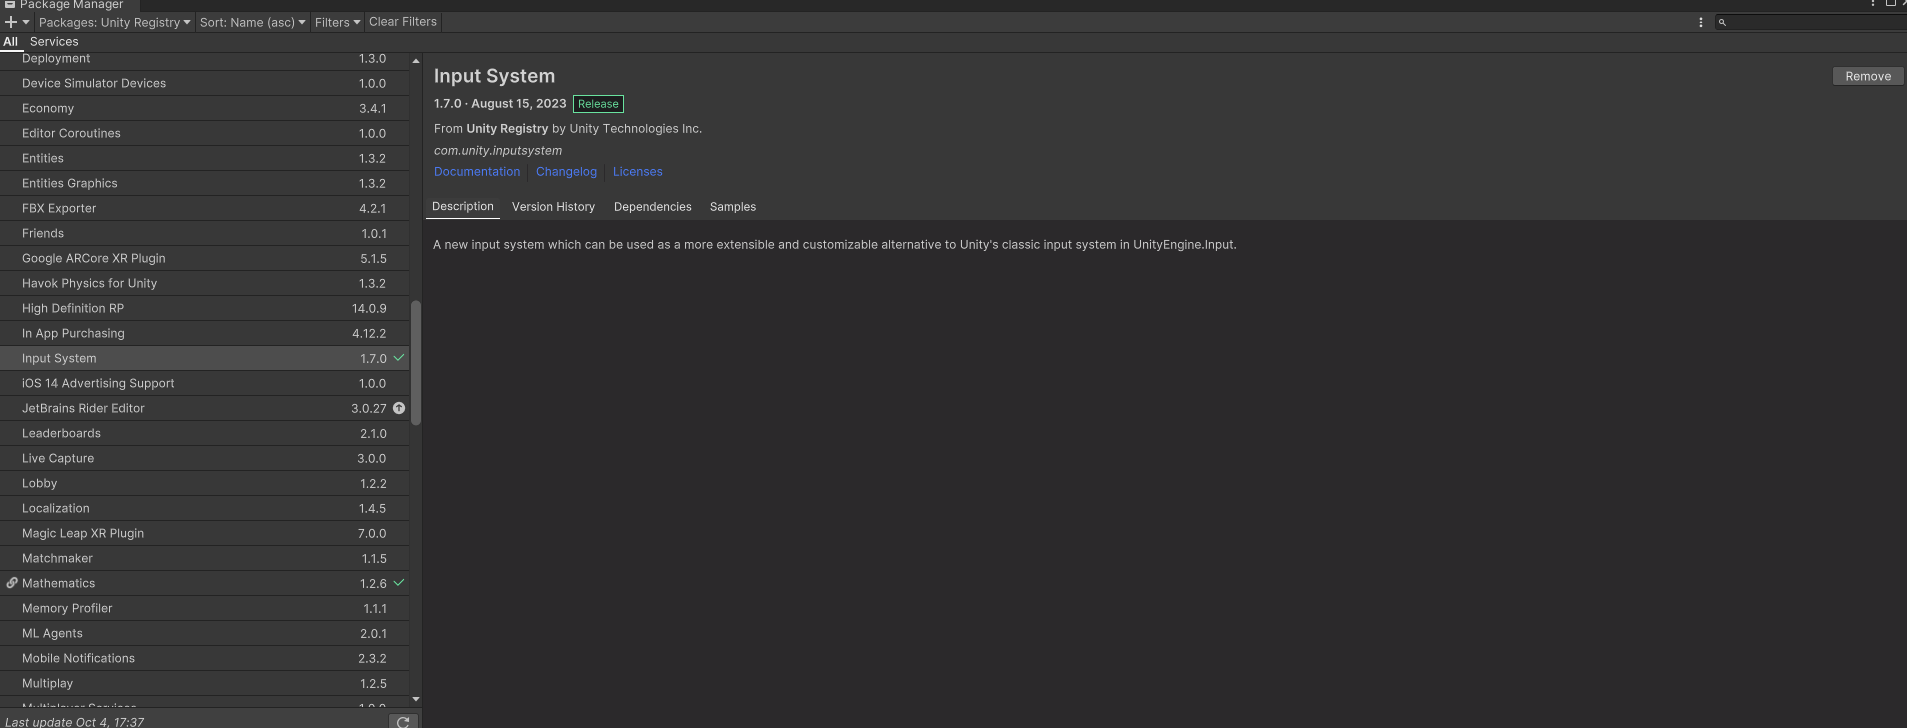Click the package list scroll down arrow
This screenshot has height=728, width=1907.
pos(416,699)
